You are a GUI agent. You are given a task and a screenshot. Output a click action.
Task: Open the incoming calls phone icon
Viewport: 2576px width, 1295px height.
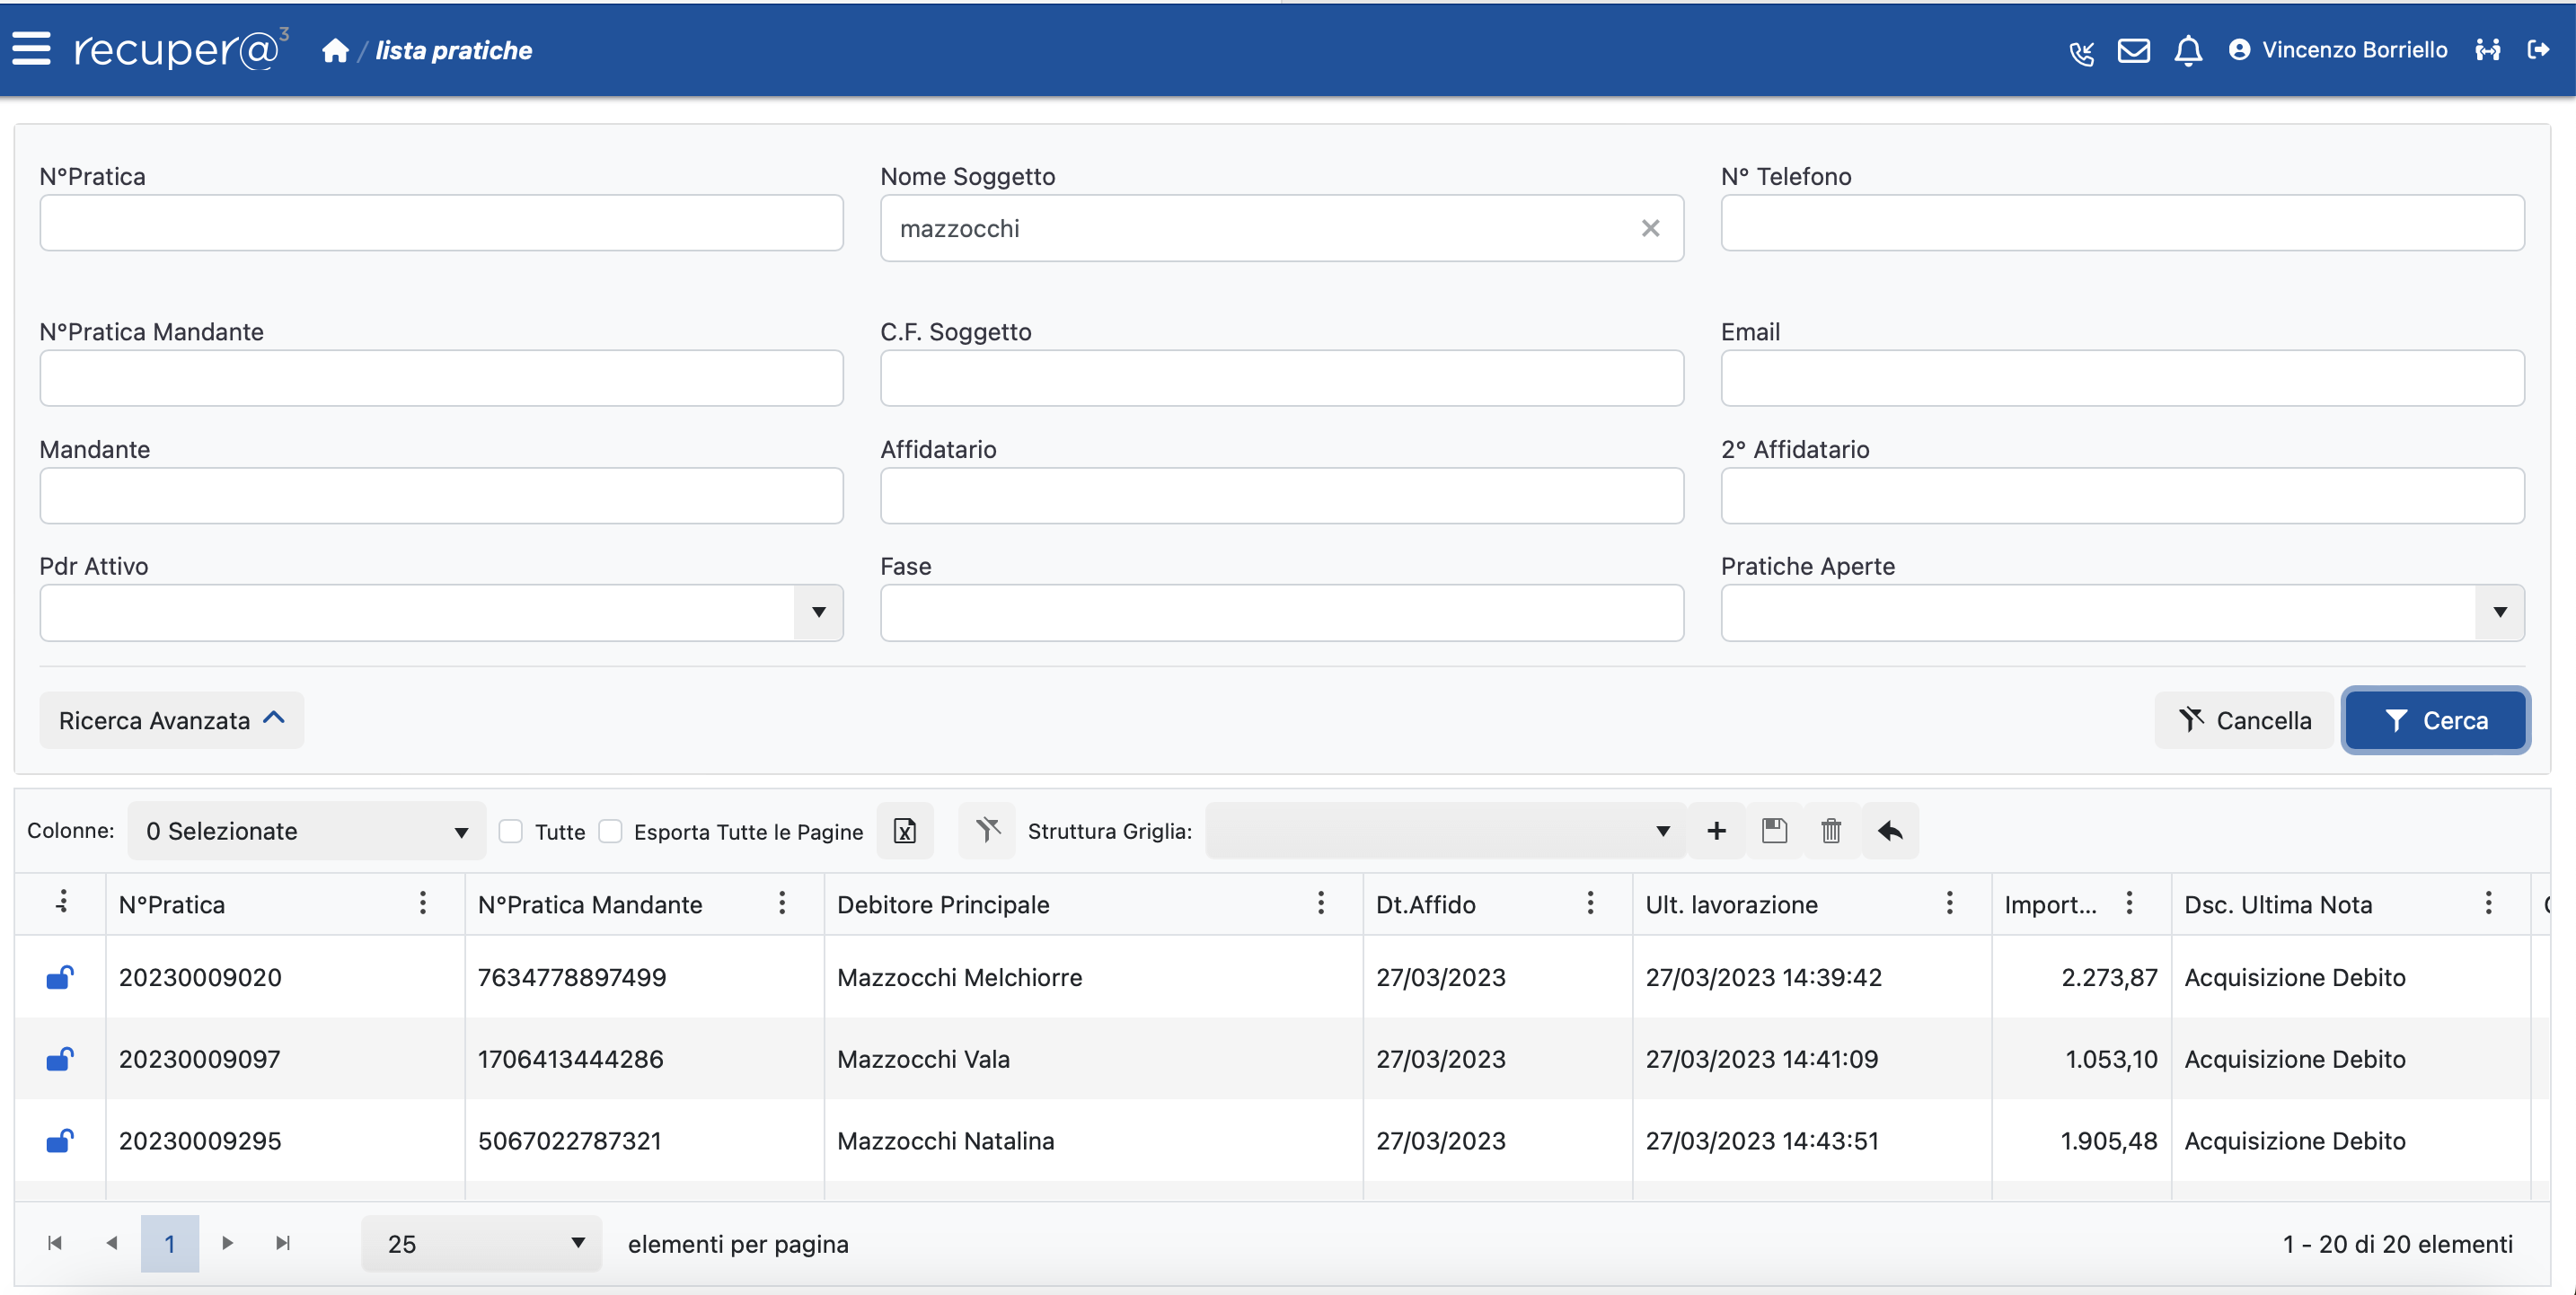tap(2081, 51)
